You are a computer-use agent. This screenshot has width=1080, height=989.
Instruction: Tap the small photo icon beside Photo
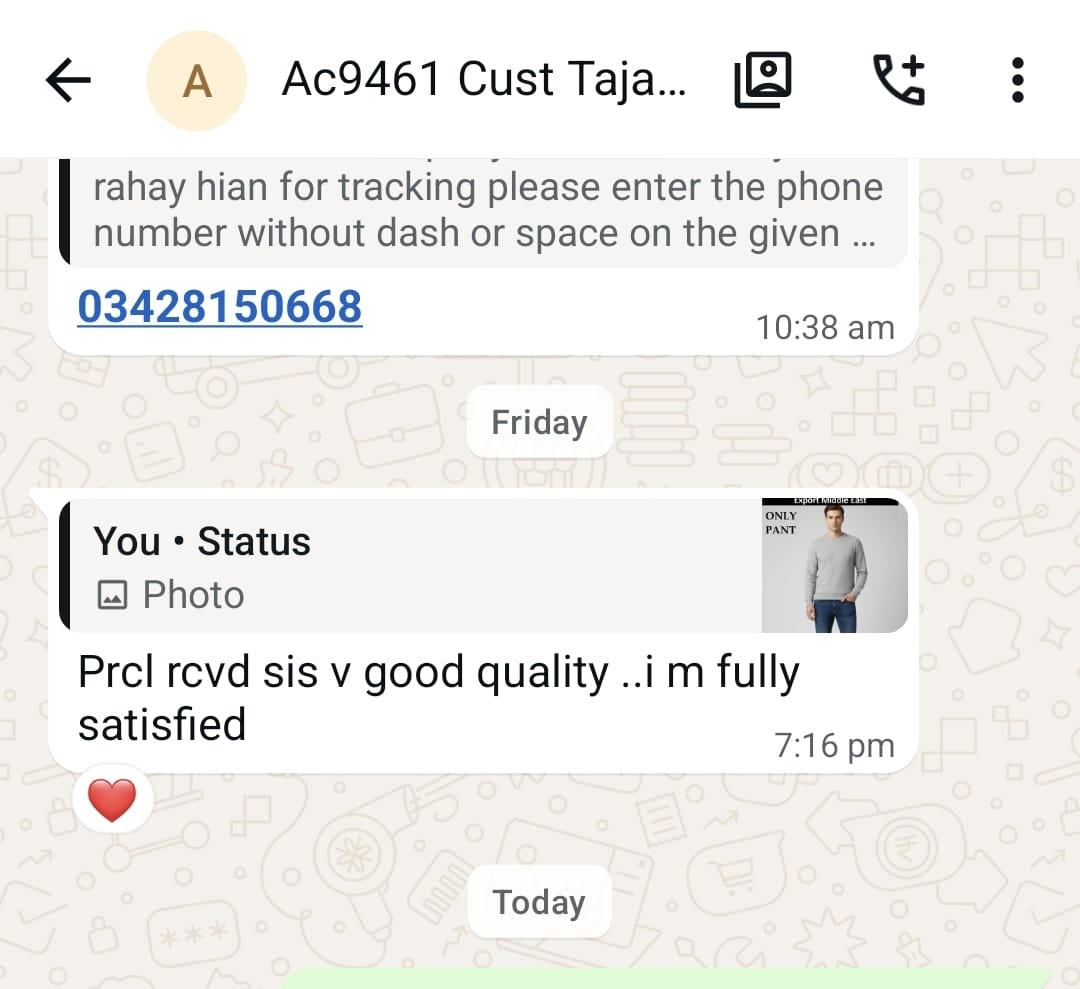click(112, 594)
